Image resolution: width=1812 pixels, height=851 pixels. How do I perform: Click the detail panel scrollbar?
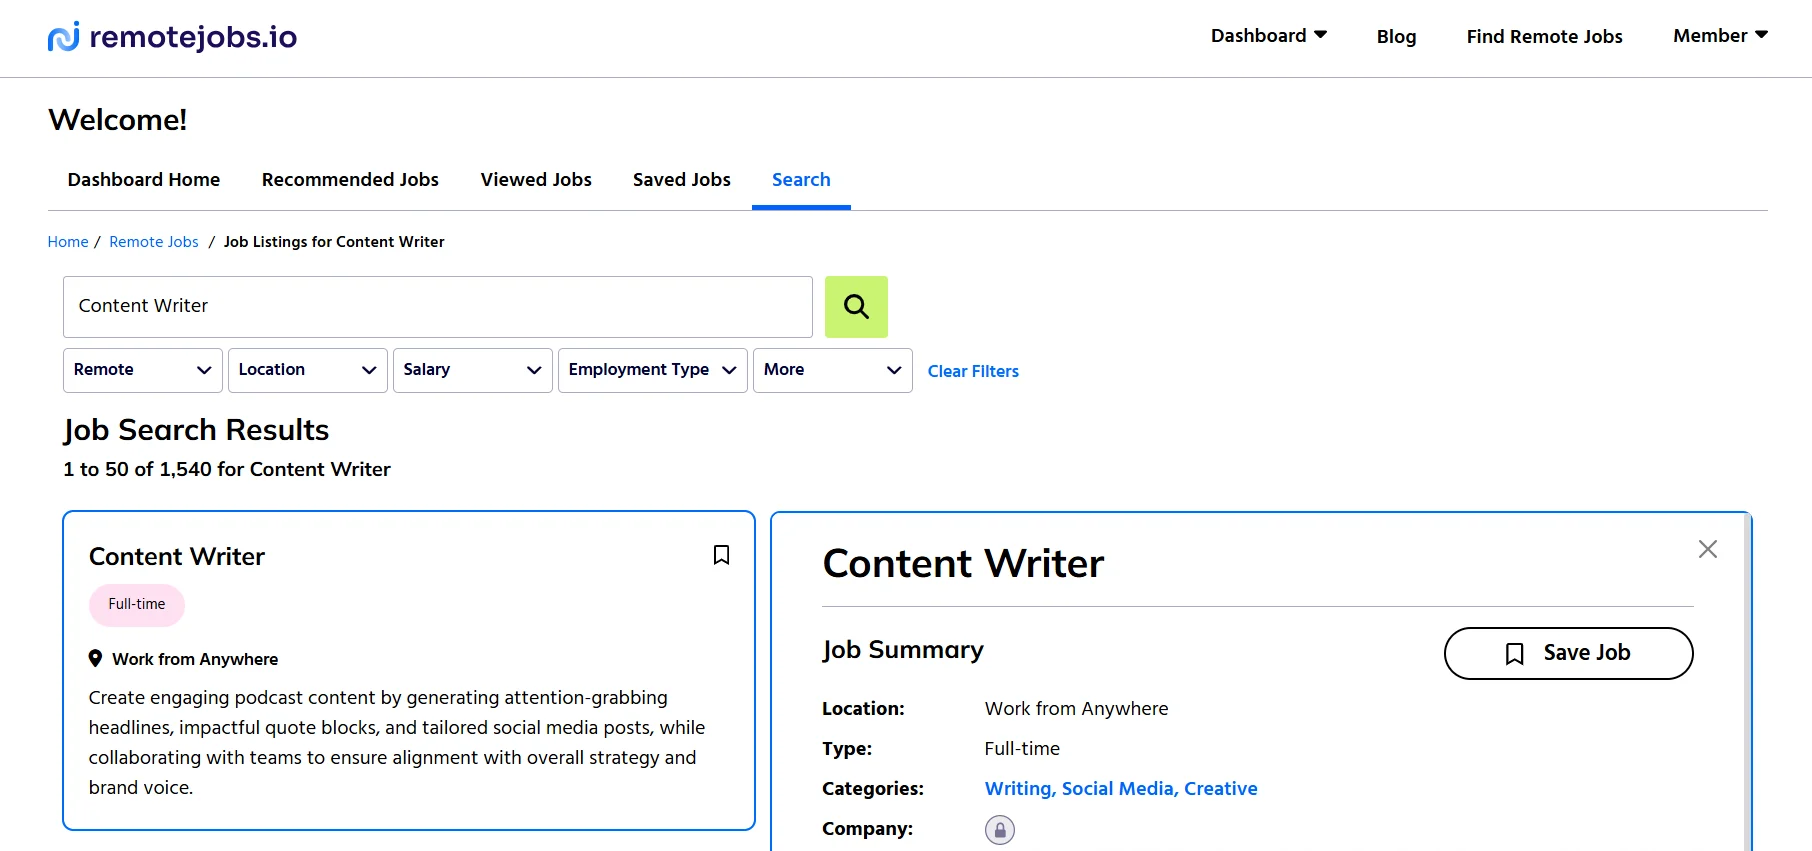point(1748,681)
